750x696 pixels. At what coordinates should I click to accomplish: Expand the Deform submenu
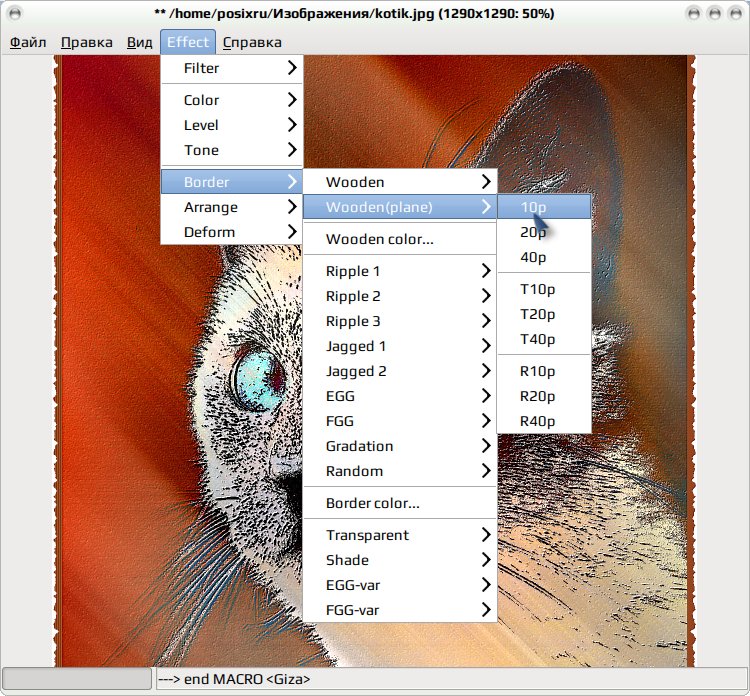point(232,232)
